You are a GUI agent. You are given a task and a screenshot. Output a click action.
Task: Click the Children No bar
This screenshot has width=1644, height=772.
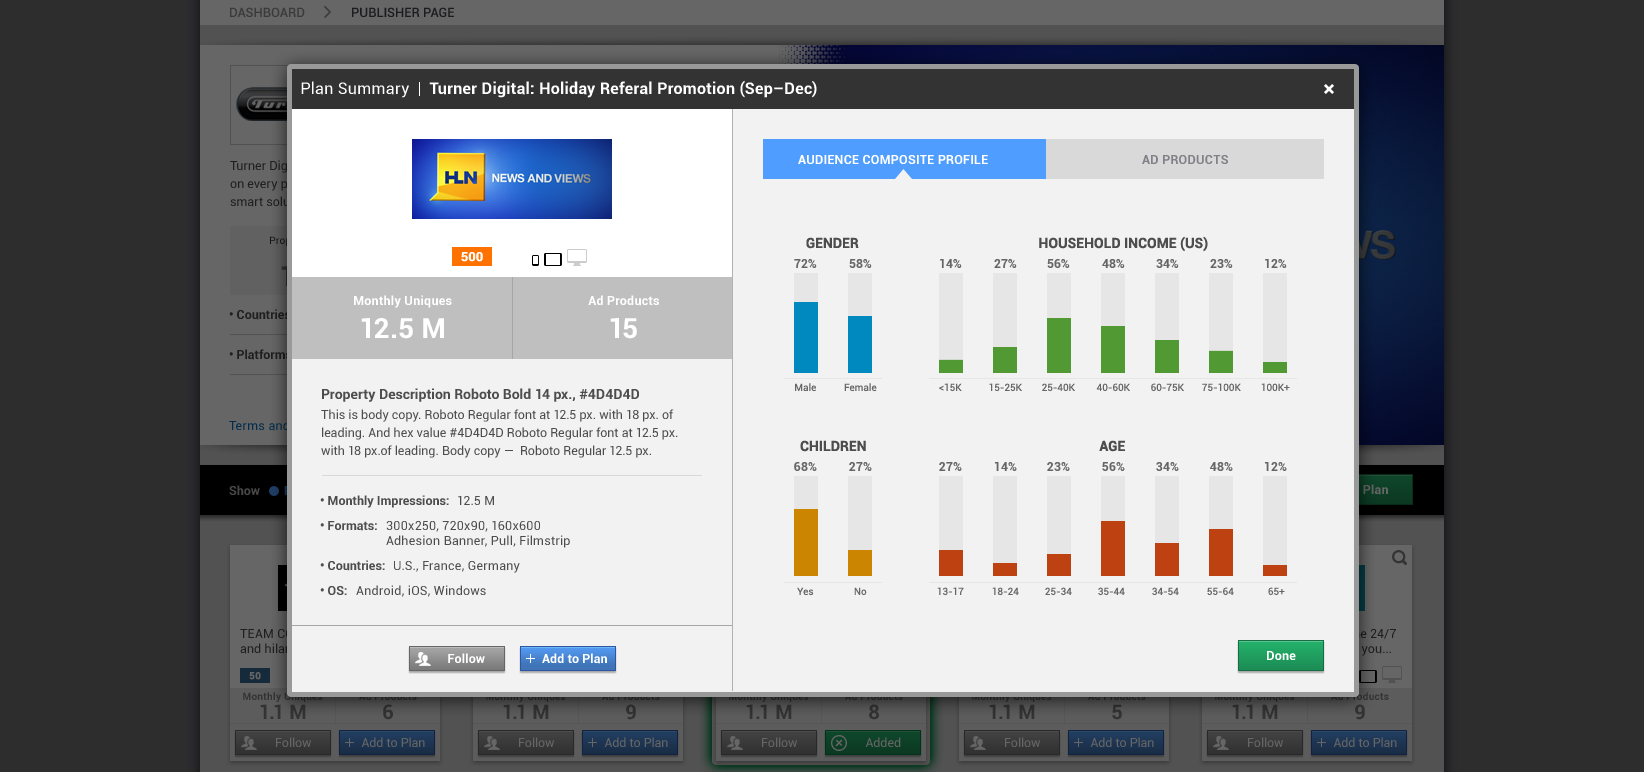pos(860,563)
